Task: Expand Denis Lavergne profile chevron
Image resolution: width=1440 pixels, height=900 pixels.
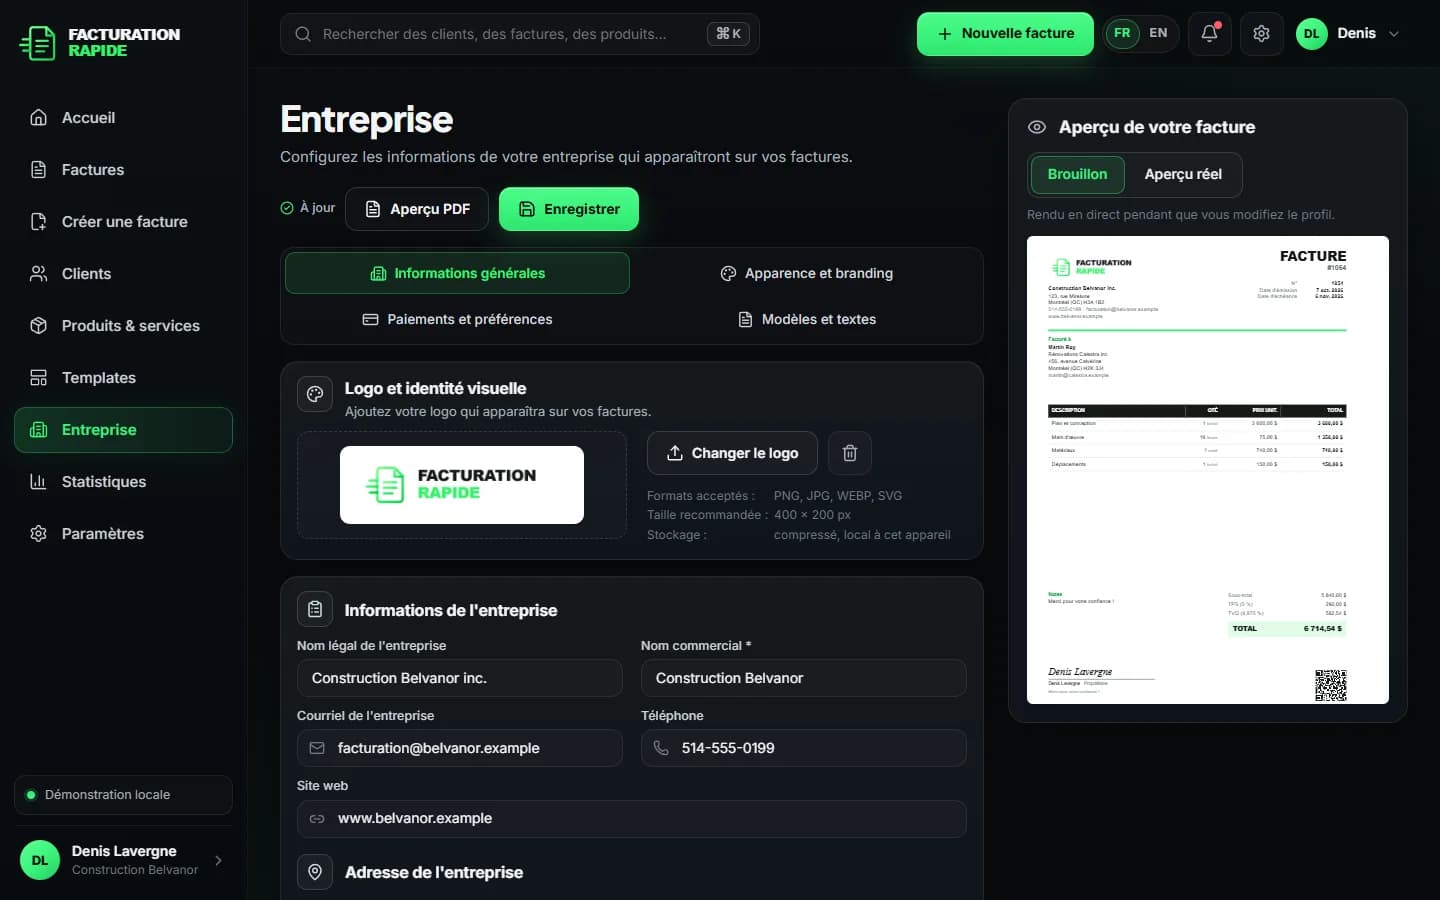Action: [x=218, y=860]
